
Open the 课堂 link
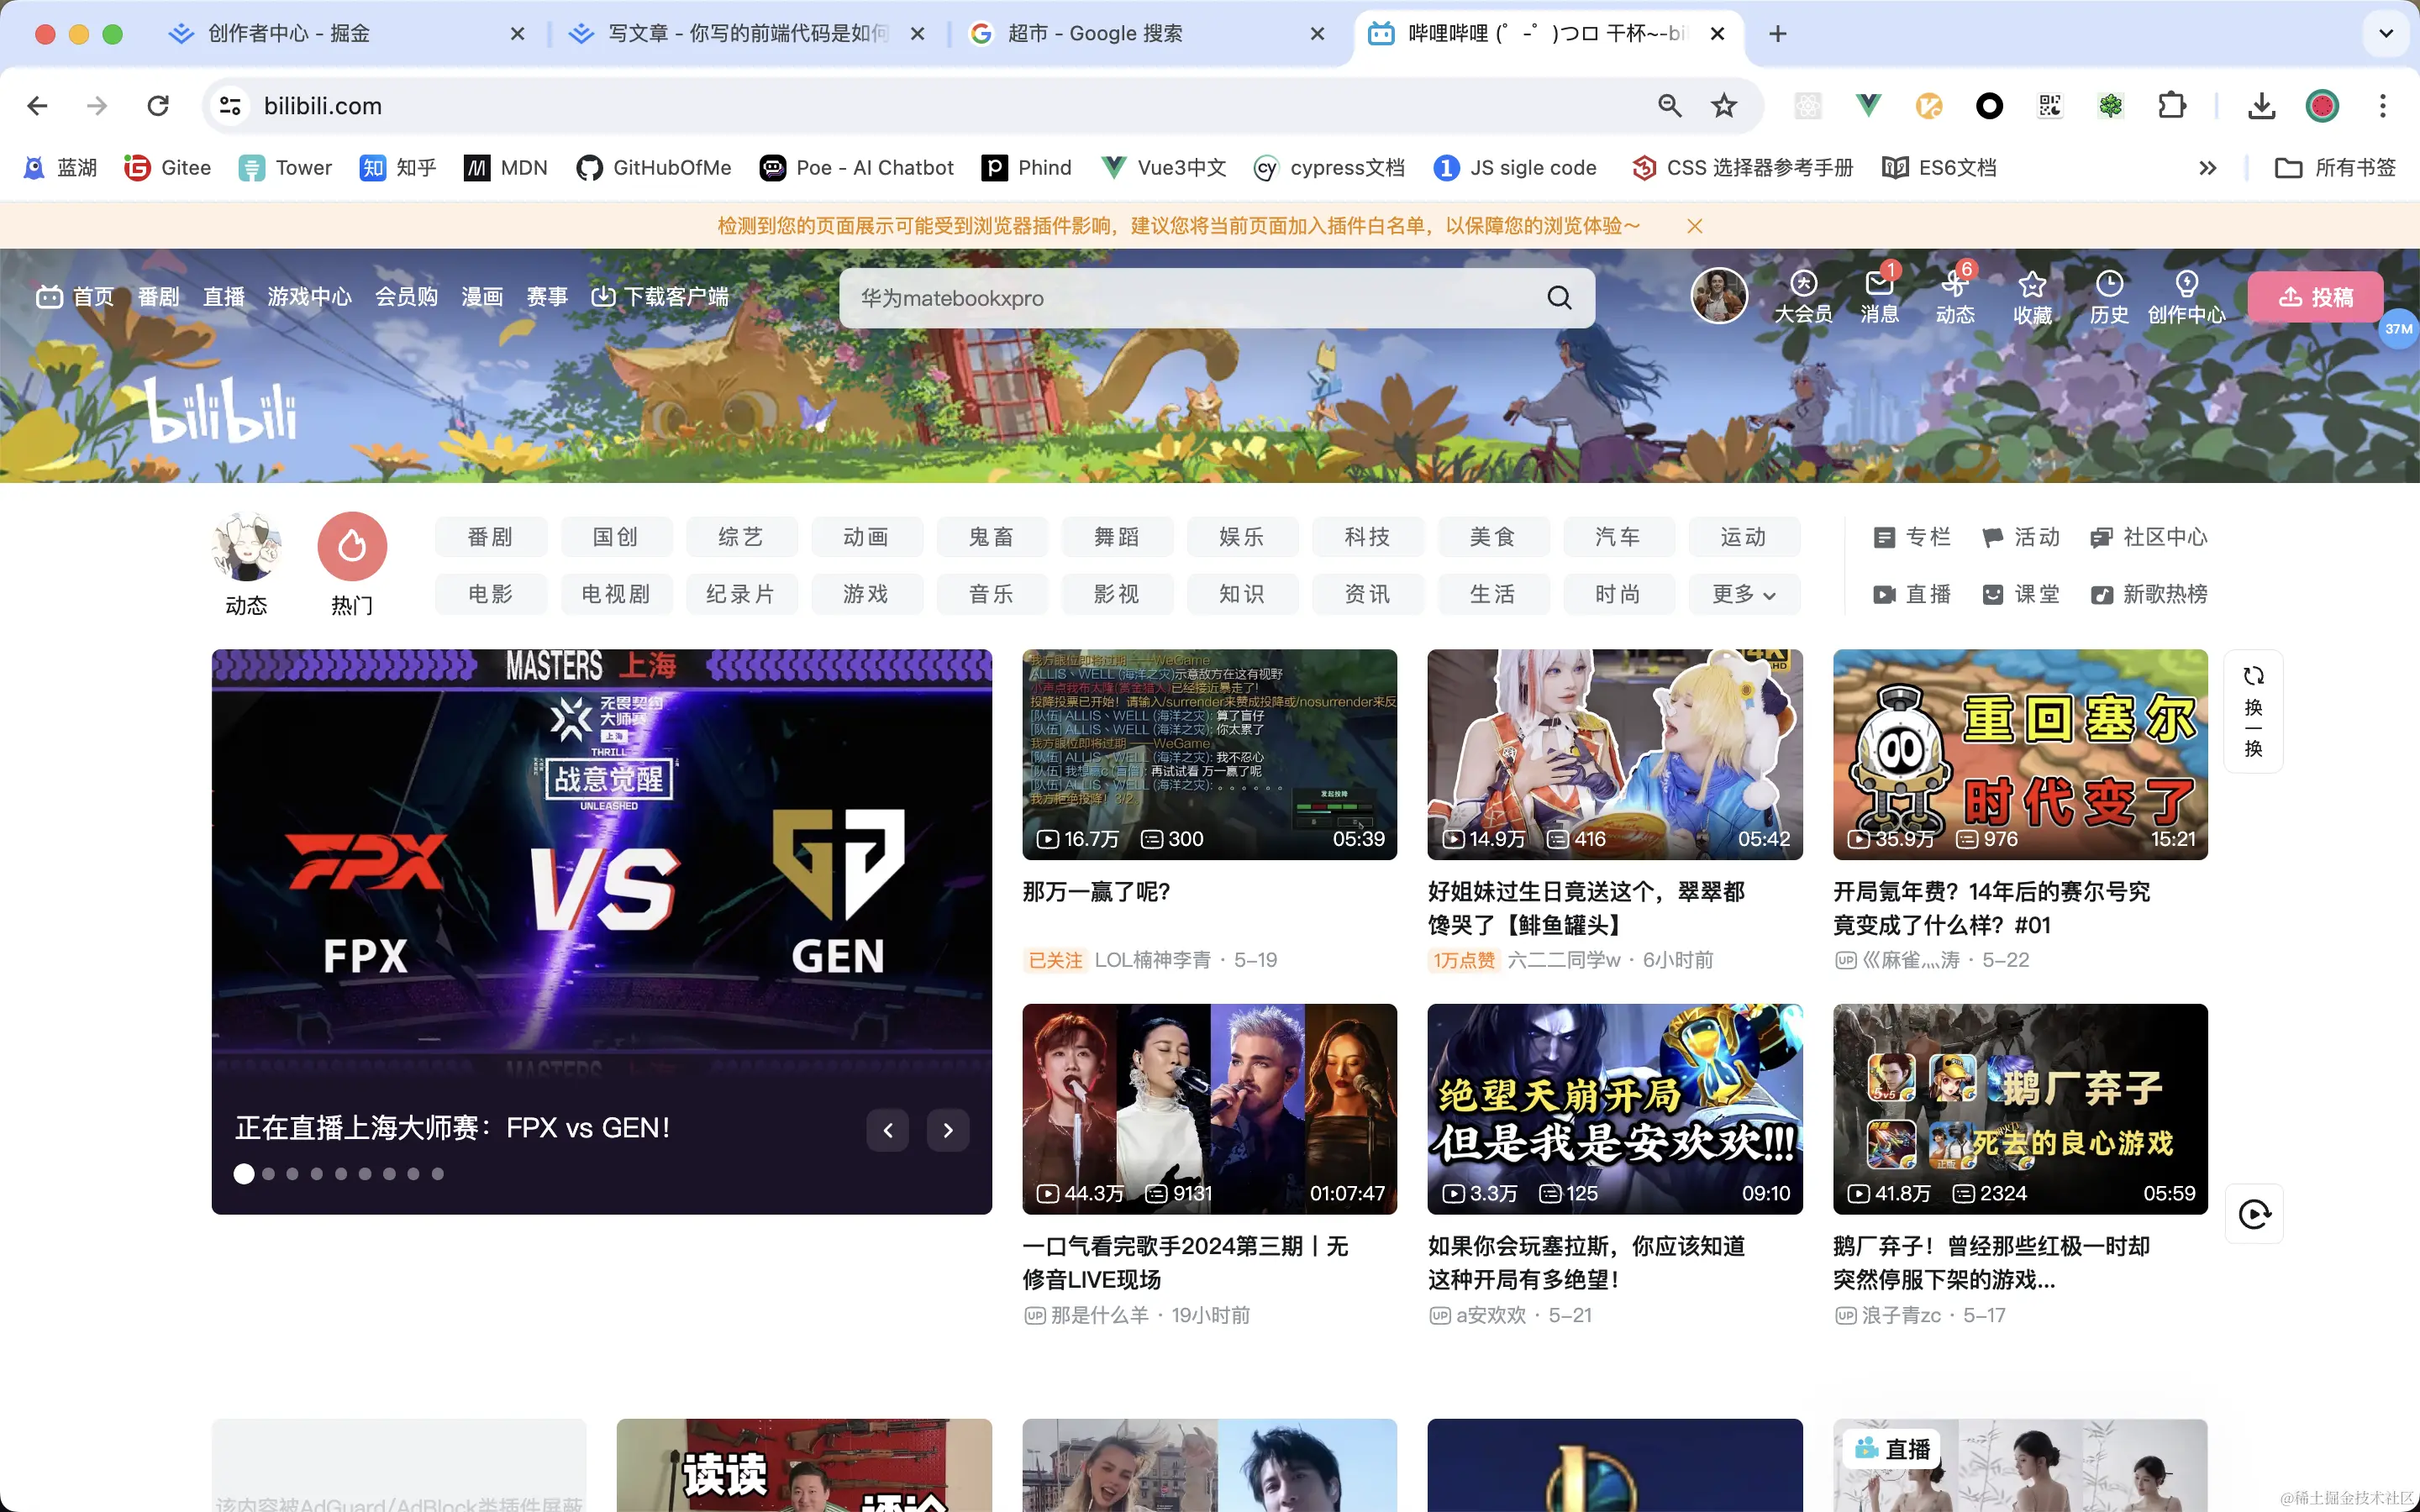tap(2021, 594)
